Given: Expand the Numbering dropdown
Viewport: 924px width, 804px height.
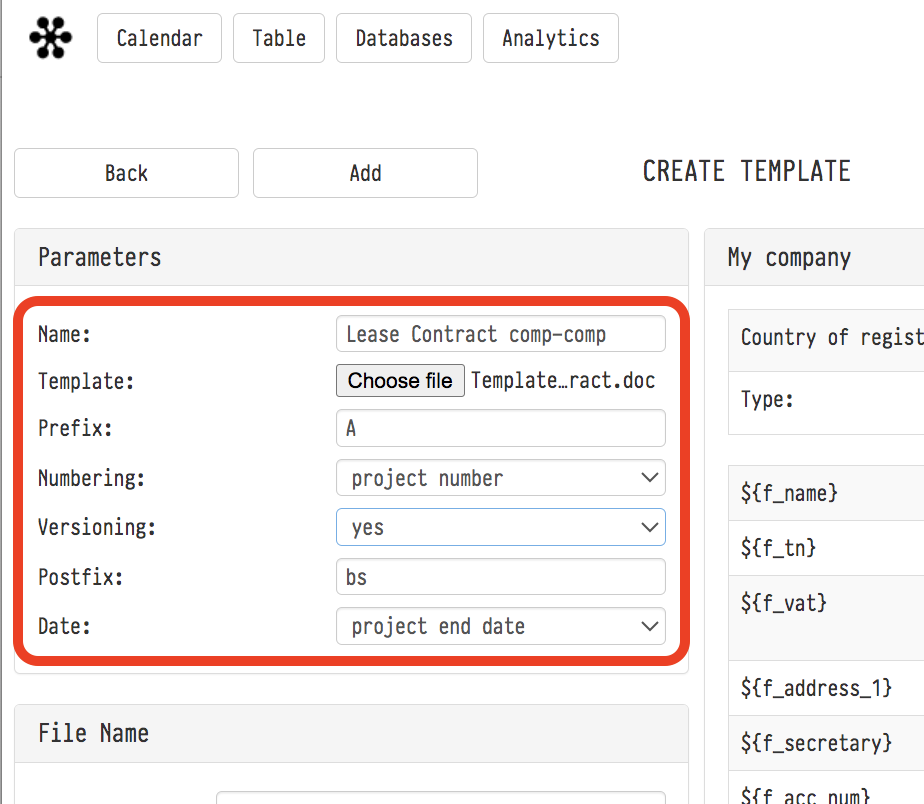Looking at the screenshot, I should pyautogui.click(x=500, y=478).
